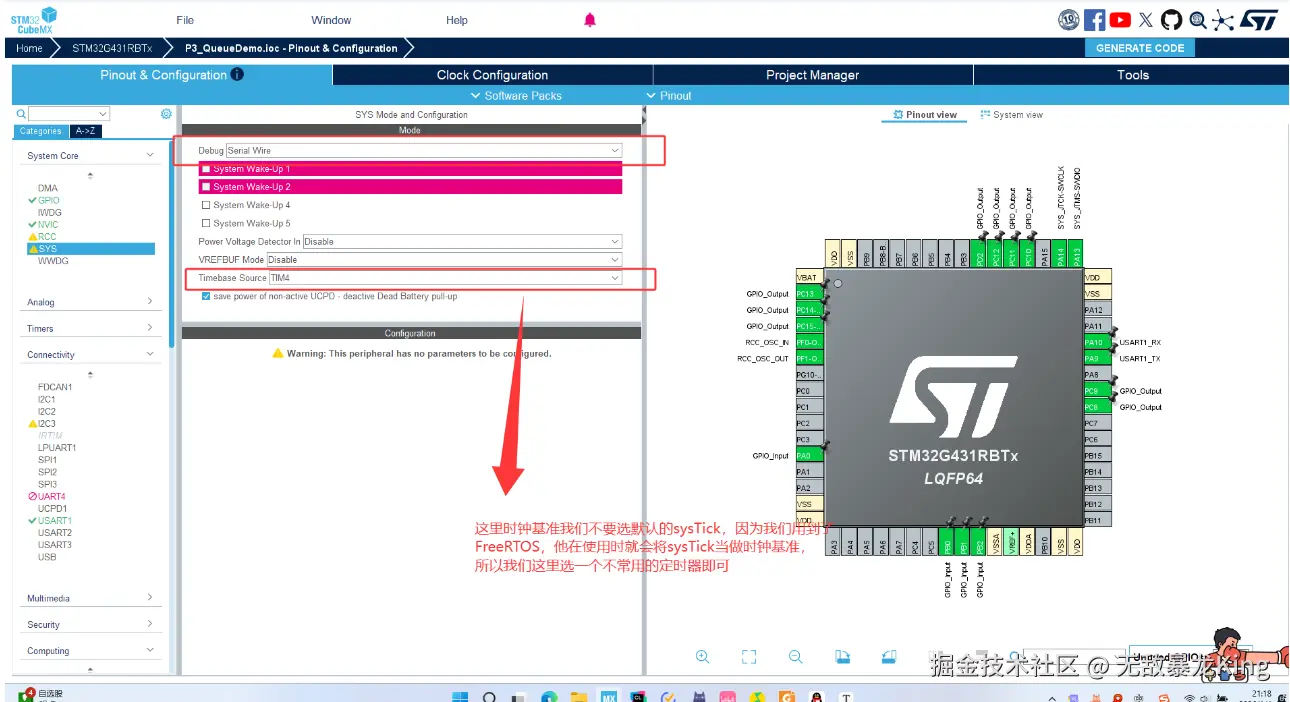The width and height of the screenshot is (1290, 702).
Task: Switch to A->Z sorting tab
Action: 86,131
